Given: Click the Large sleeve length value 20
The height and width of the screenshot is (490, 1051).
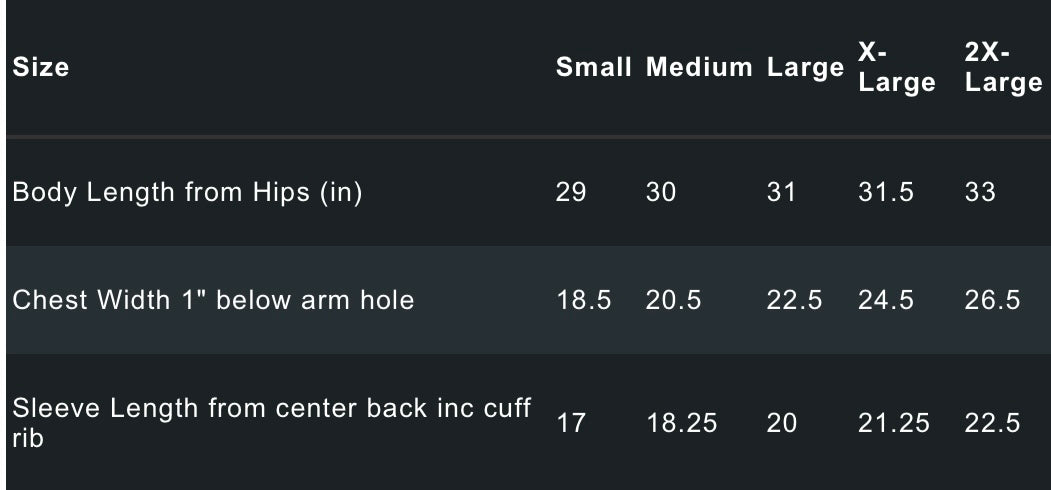Looking at the screenshot, I should coord(782,423).
